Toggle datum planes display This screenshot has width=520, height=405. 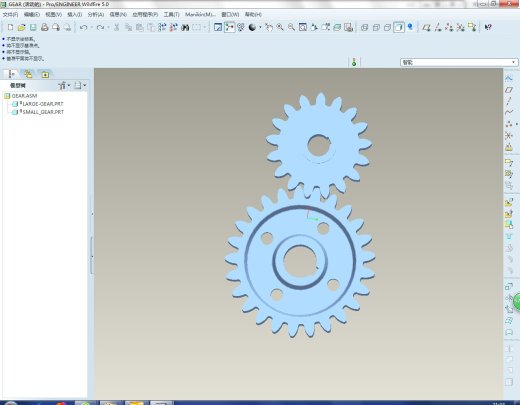coord(426,27)
